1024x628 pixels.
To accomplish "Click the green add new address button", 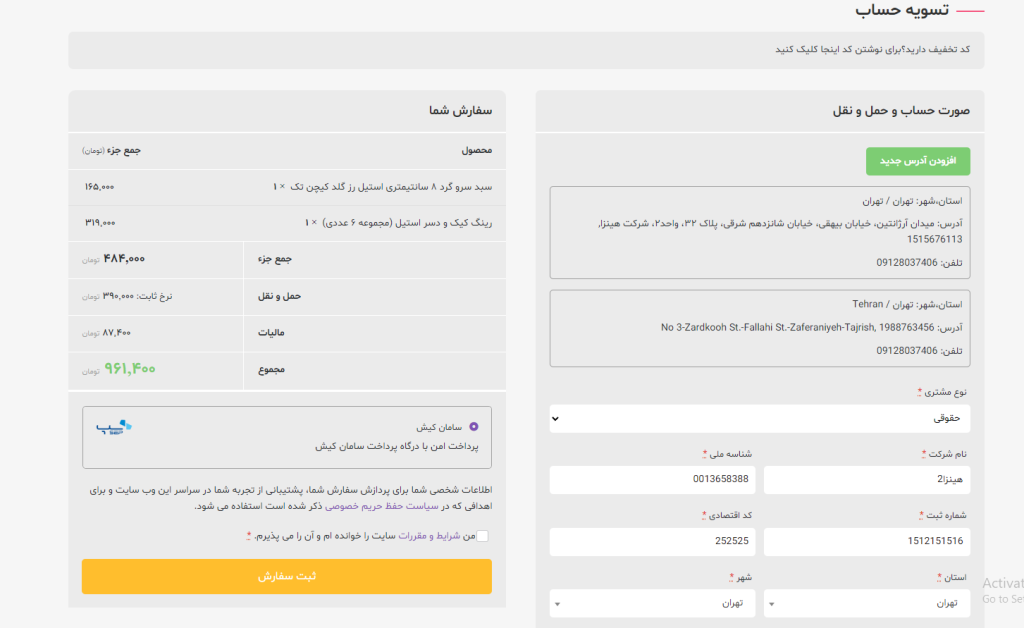I will click(x=917, y=161).
